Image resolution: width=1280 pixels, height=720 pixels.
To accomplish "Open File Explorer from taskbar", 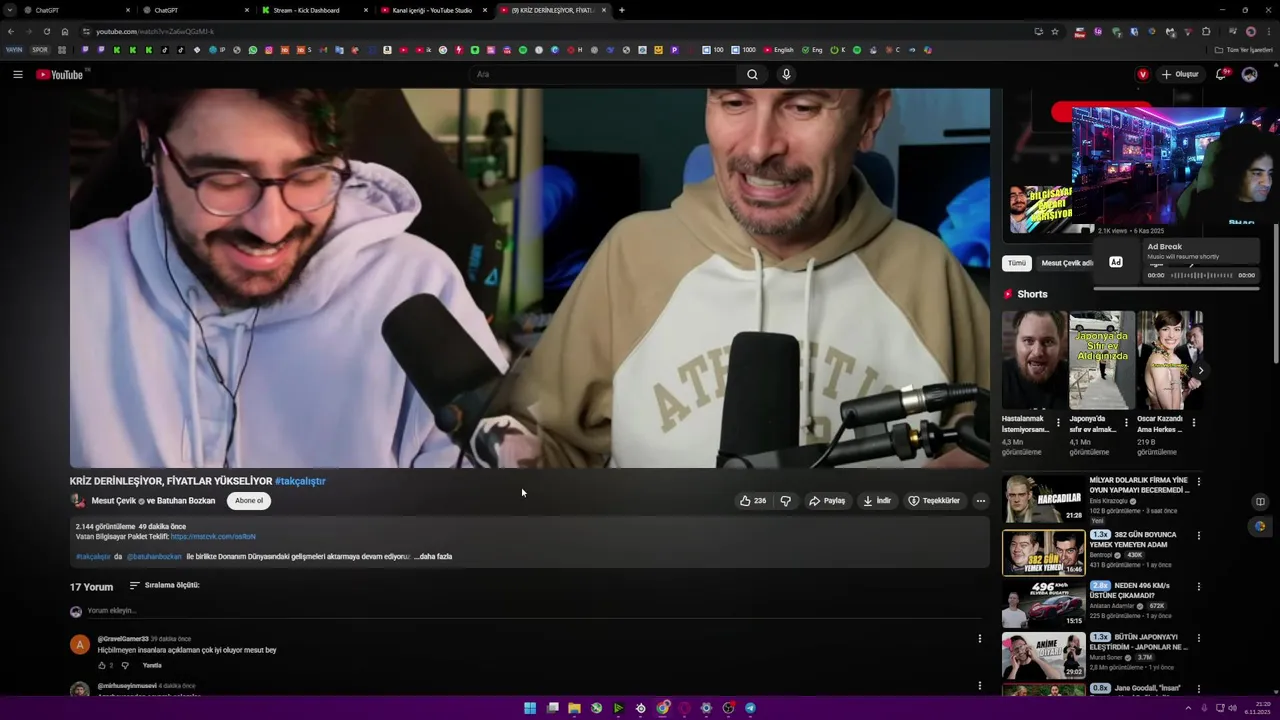I will (x=574, y=708).
